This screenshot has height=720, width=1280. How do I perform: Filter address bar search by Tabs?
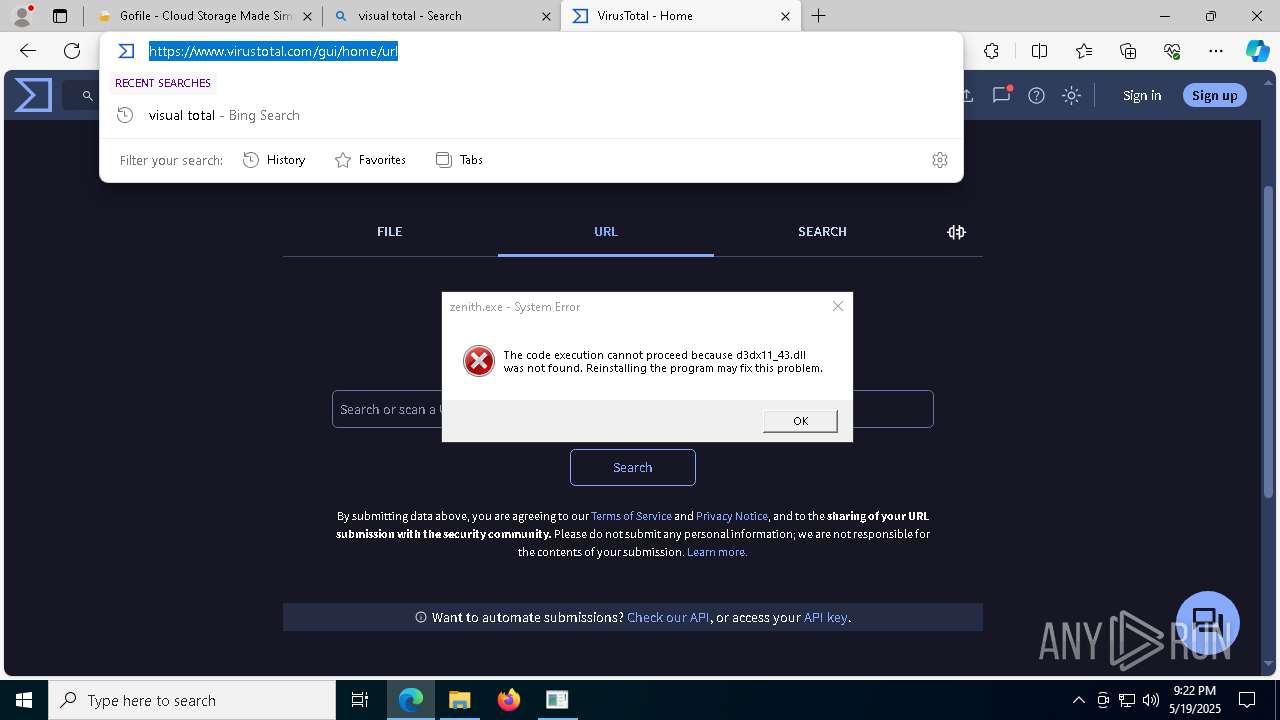pos(459,160)
